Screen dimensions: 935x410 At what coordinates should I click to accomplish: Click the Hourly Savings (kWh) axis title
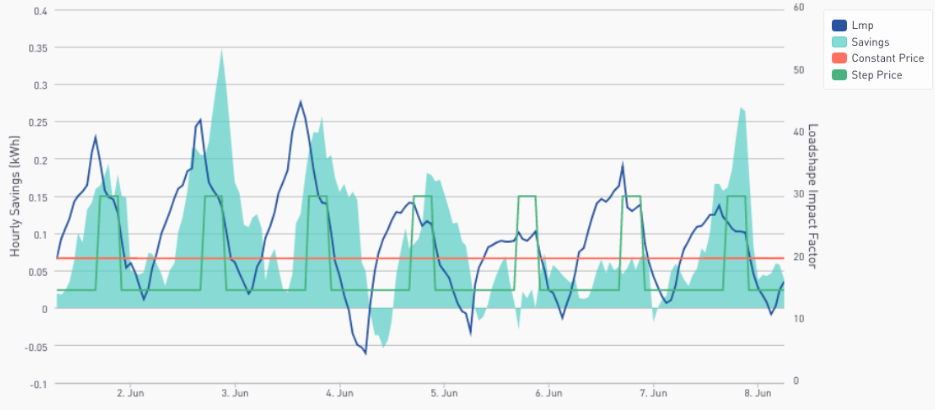15,197
